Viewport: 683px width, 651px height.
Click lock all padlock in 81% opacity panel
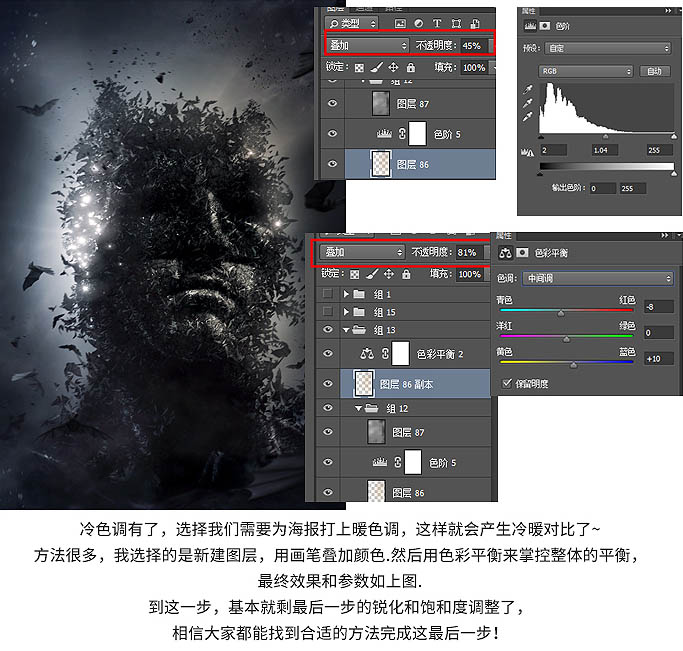pyautogui.click(x=406, y=274)
